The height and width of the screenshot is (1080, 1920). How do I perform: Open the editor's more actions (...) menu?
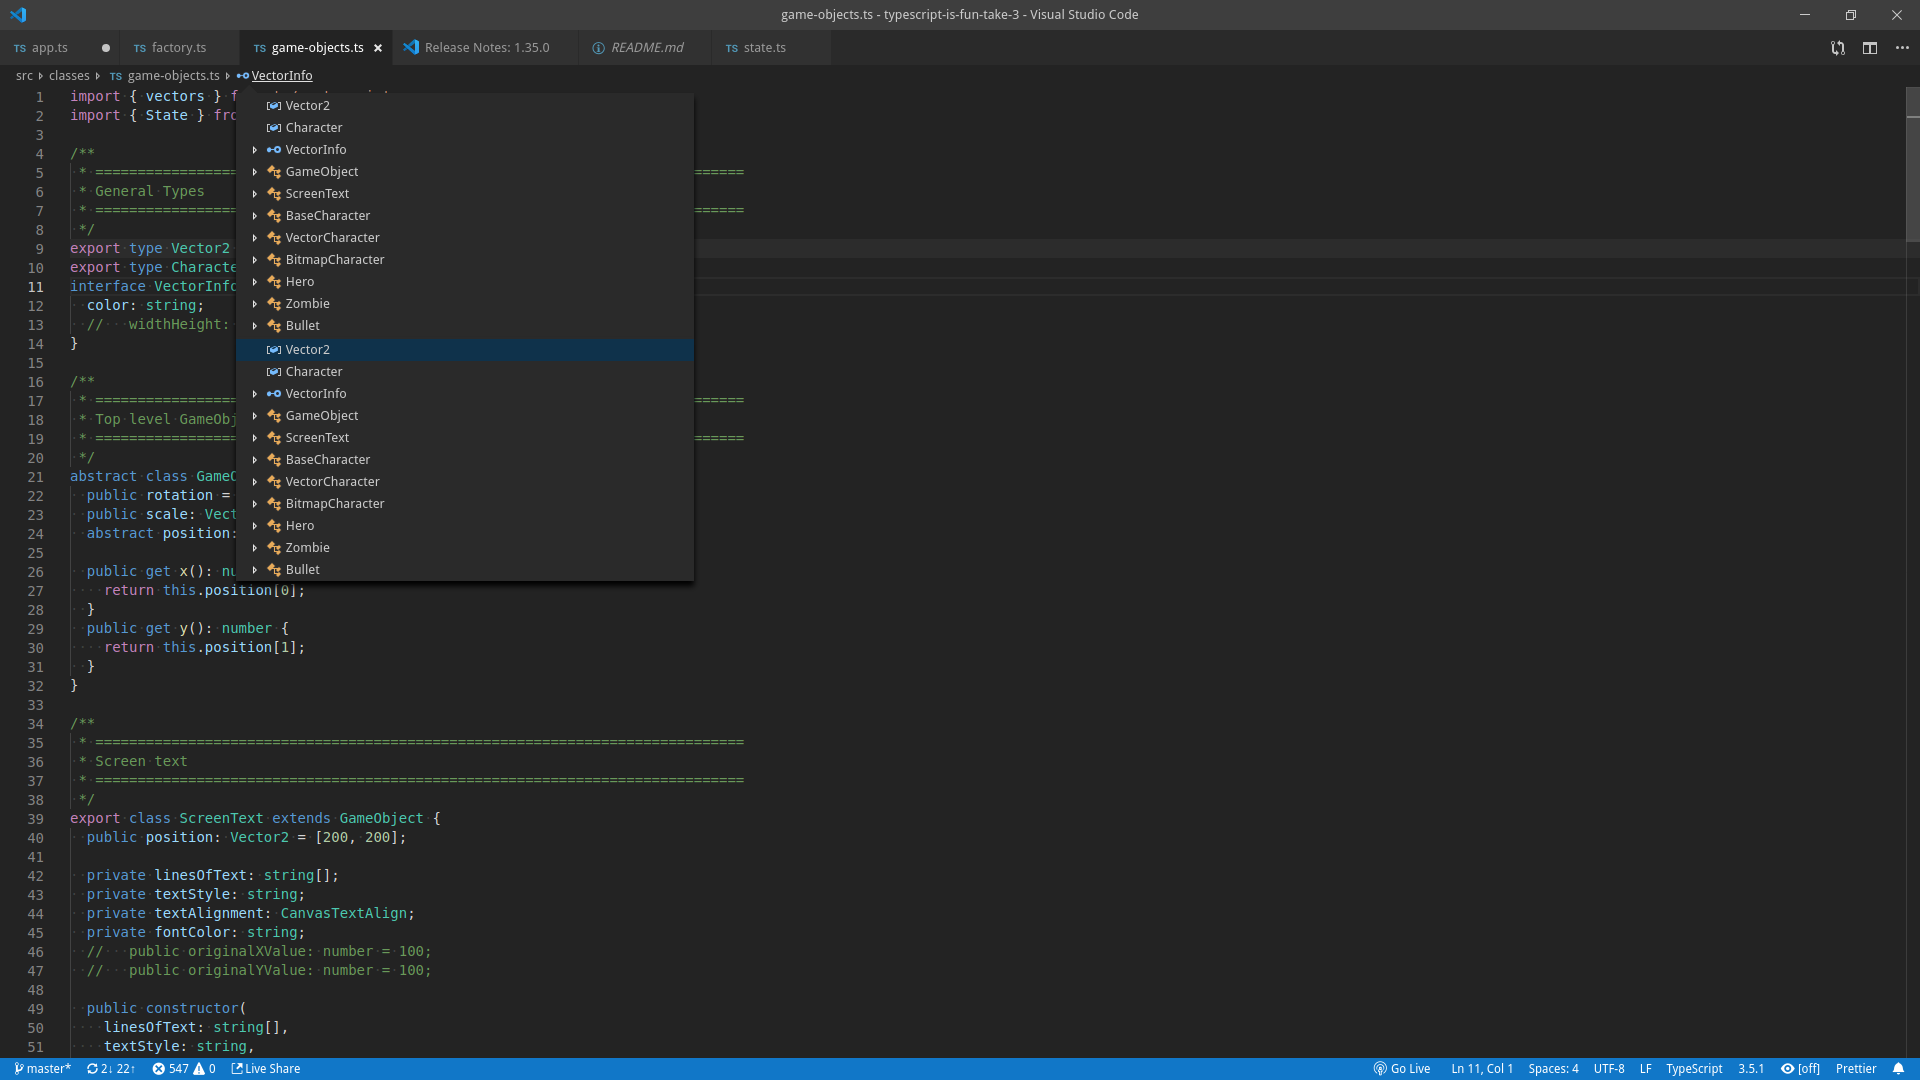tap(1903, 47)
